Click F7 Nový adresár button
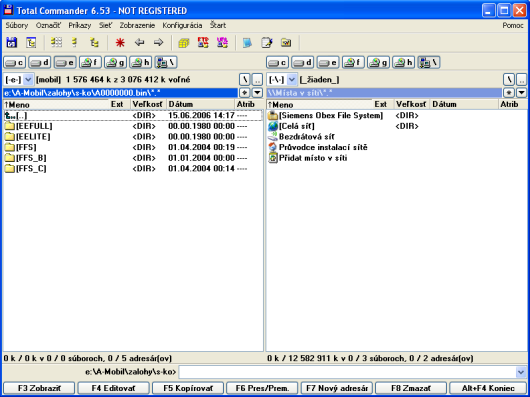 (337, 388)
